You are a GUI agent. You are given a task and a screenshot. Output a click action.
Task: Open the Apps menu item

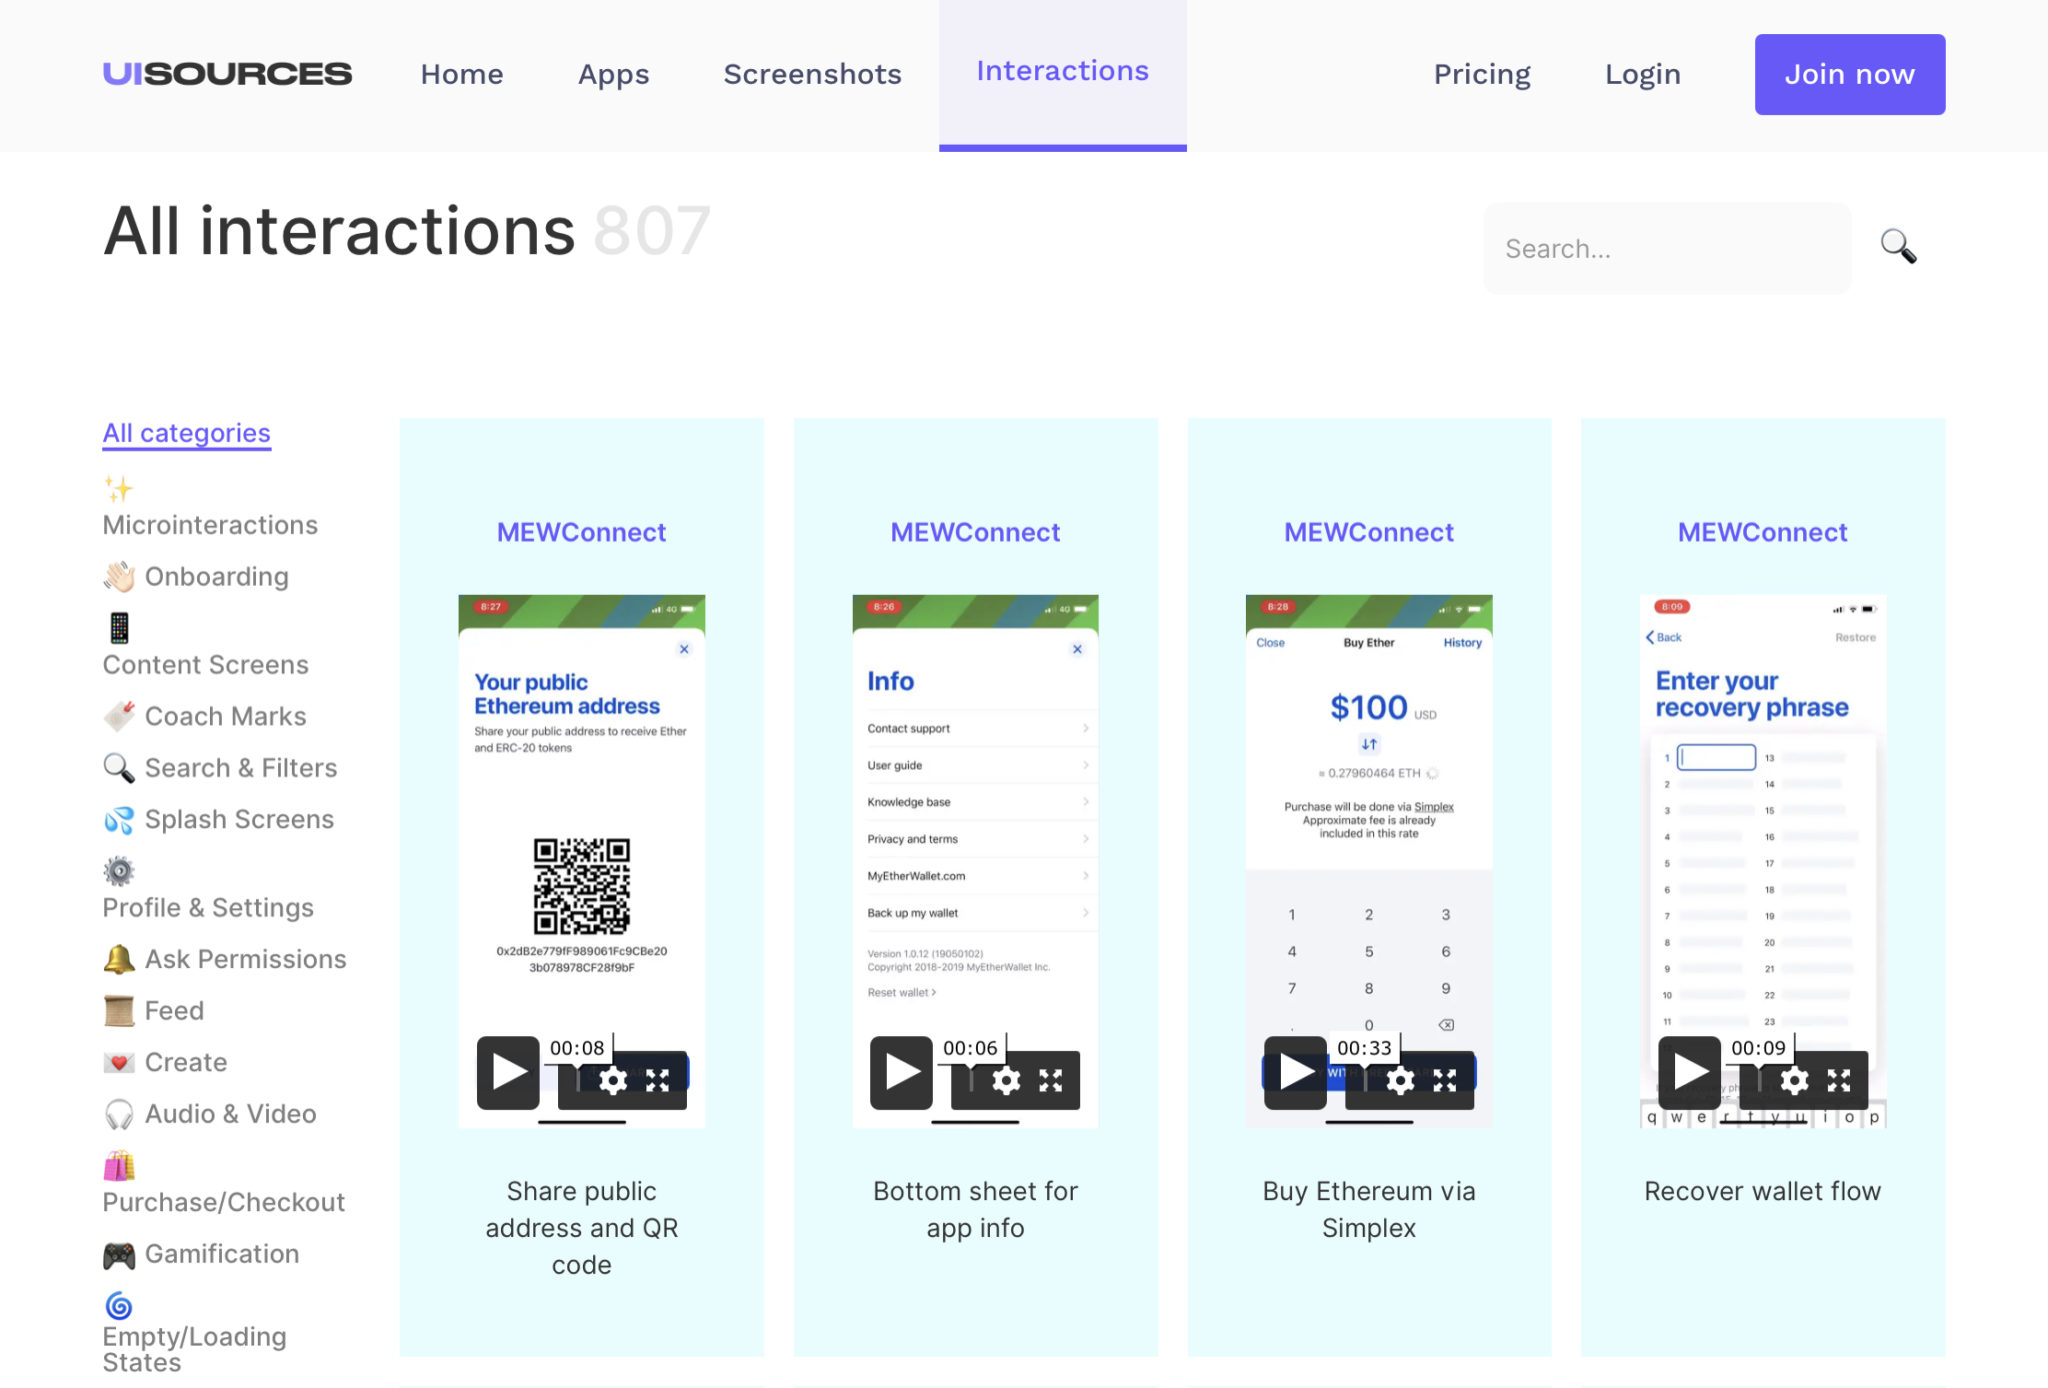(613, 74)
